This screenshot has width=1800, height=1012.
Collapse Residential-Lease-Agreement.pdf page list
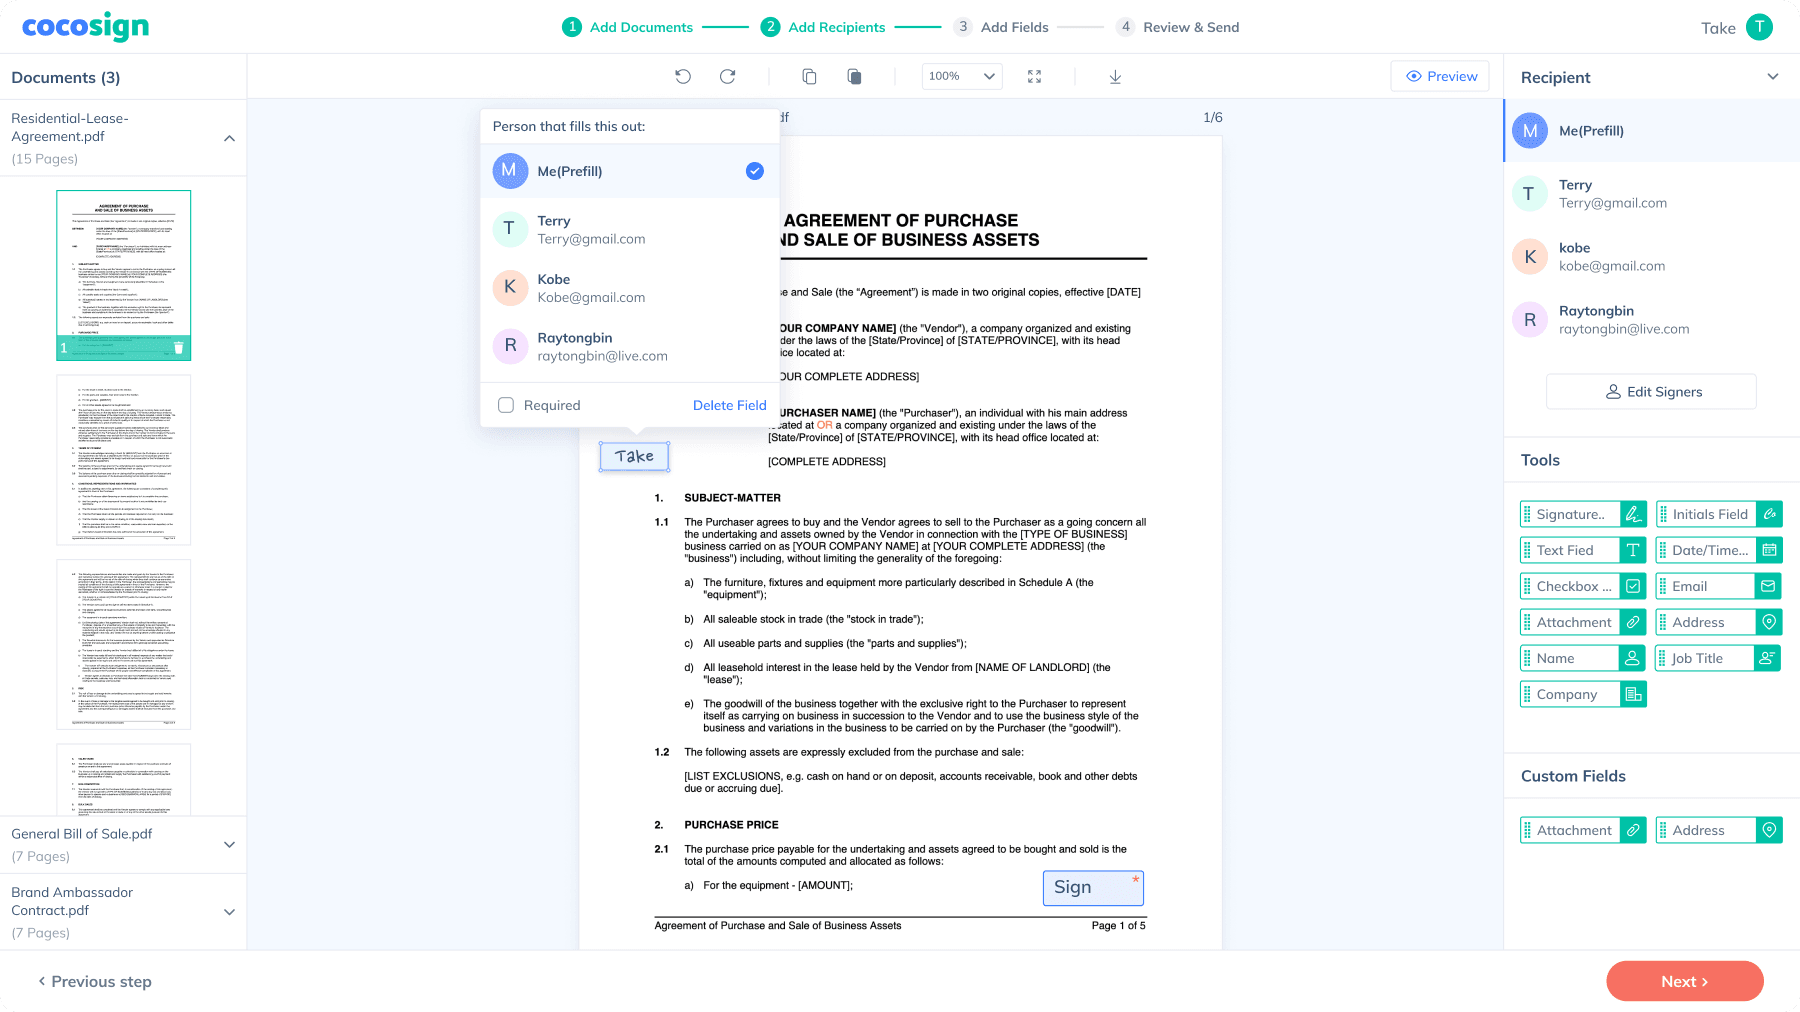pos(230,138)
